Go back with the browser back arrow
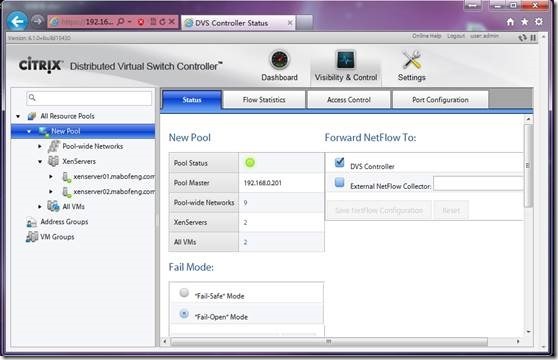This screenshot has height=360, width=558. [17, 21]
